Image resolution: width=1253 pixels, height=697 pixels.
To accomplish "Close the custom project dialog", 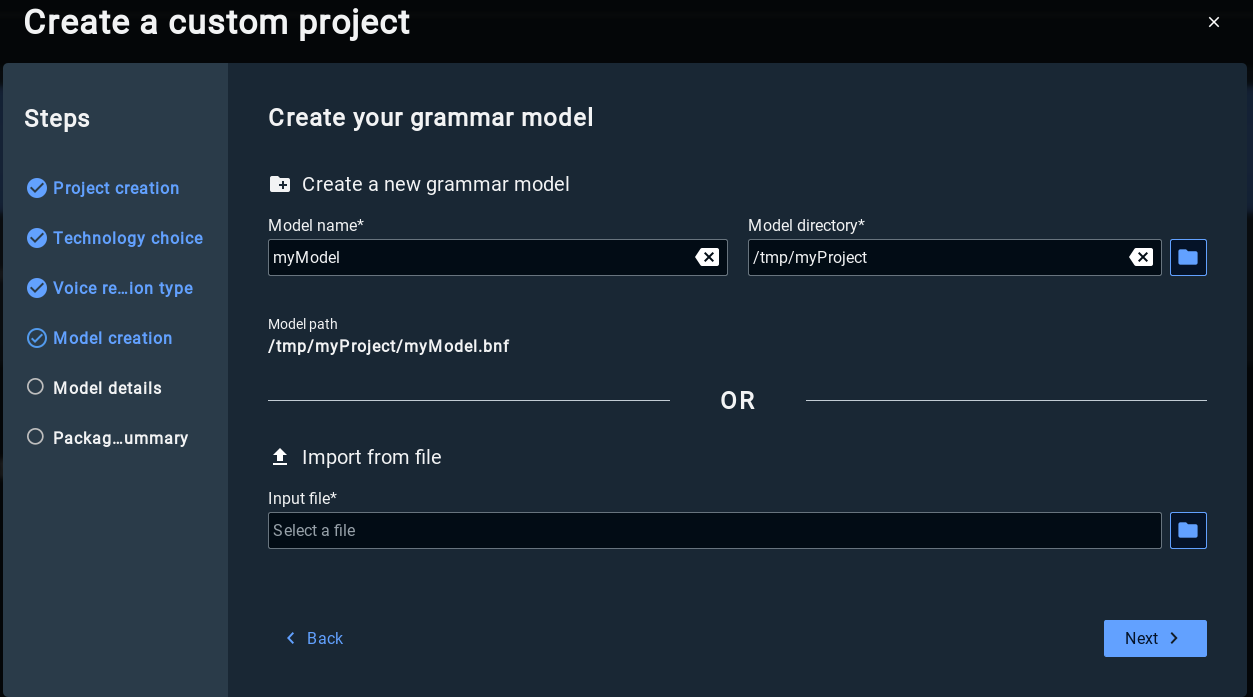I will point(1214,22).
